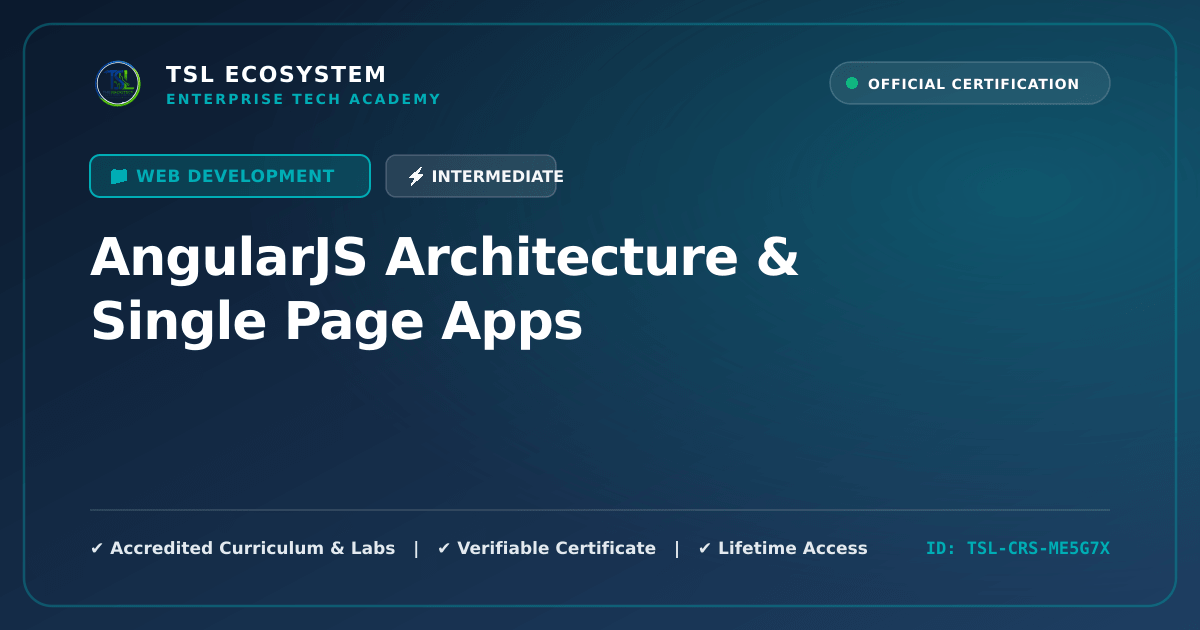Click the Official Certification pill

point(970,84)
